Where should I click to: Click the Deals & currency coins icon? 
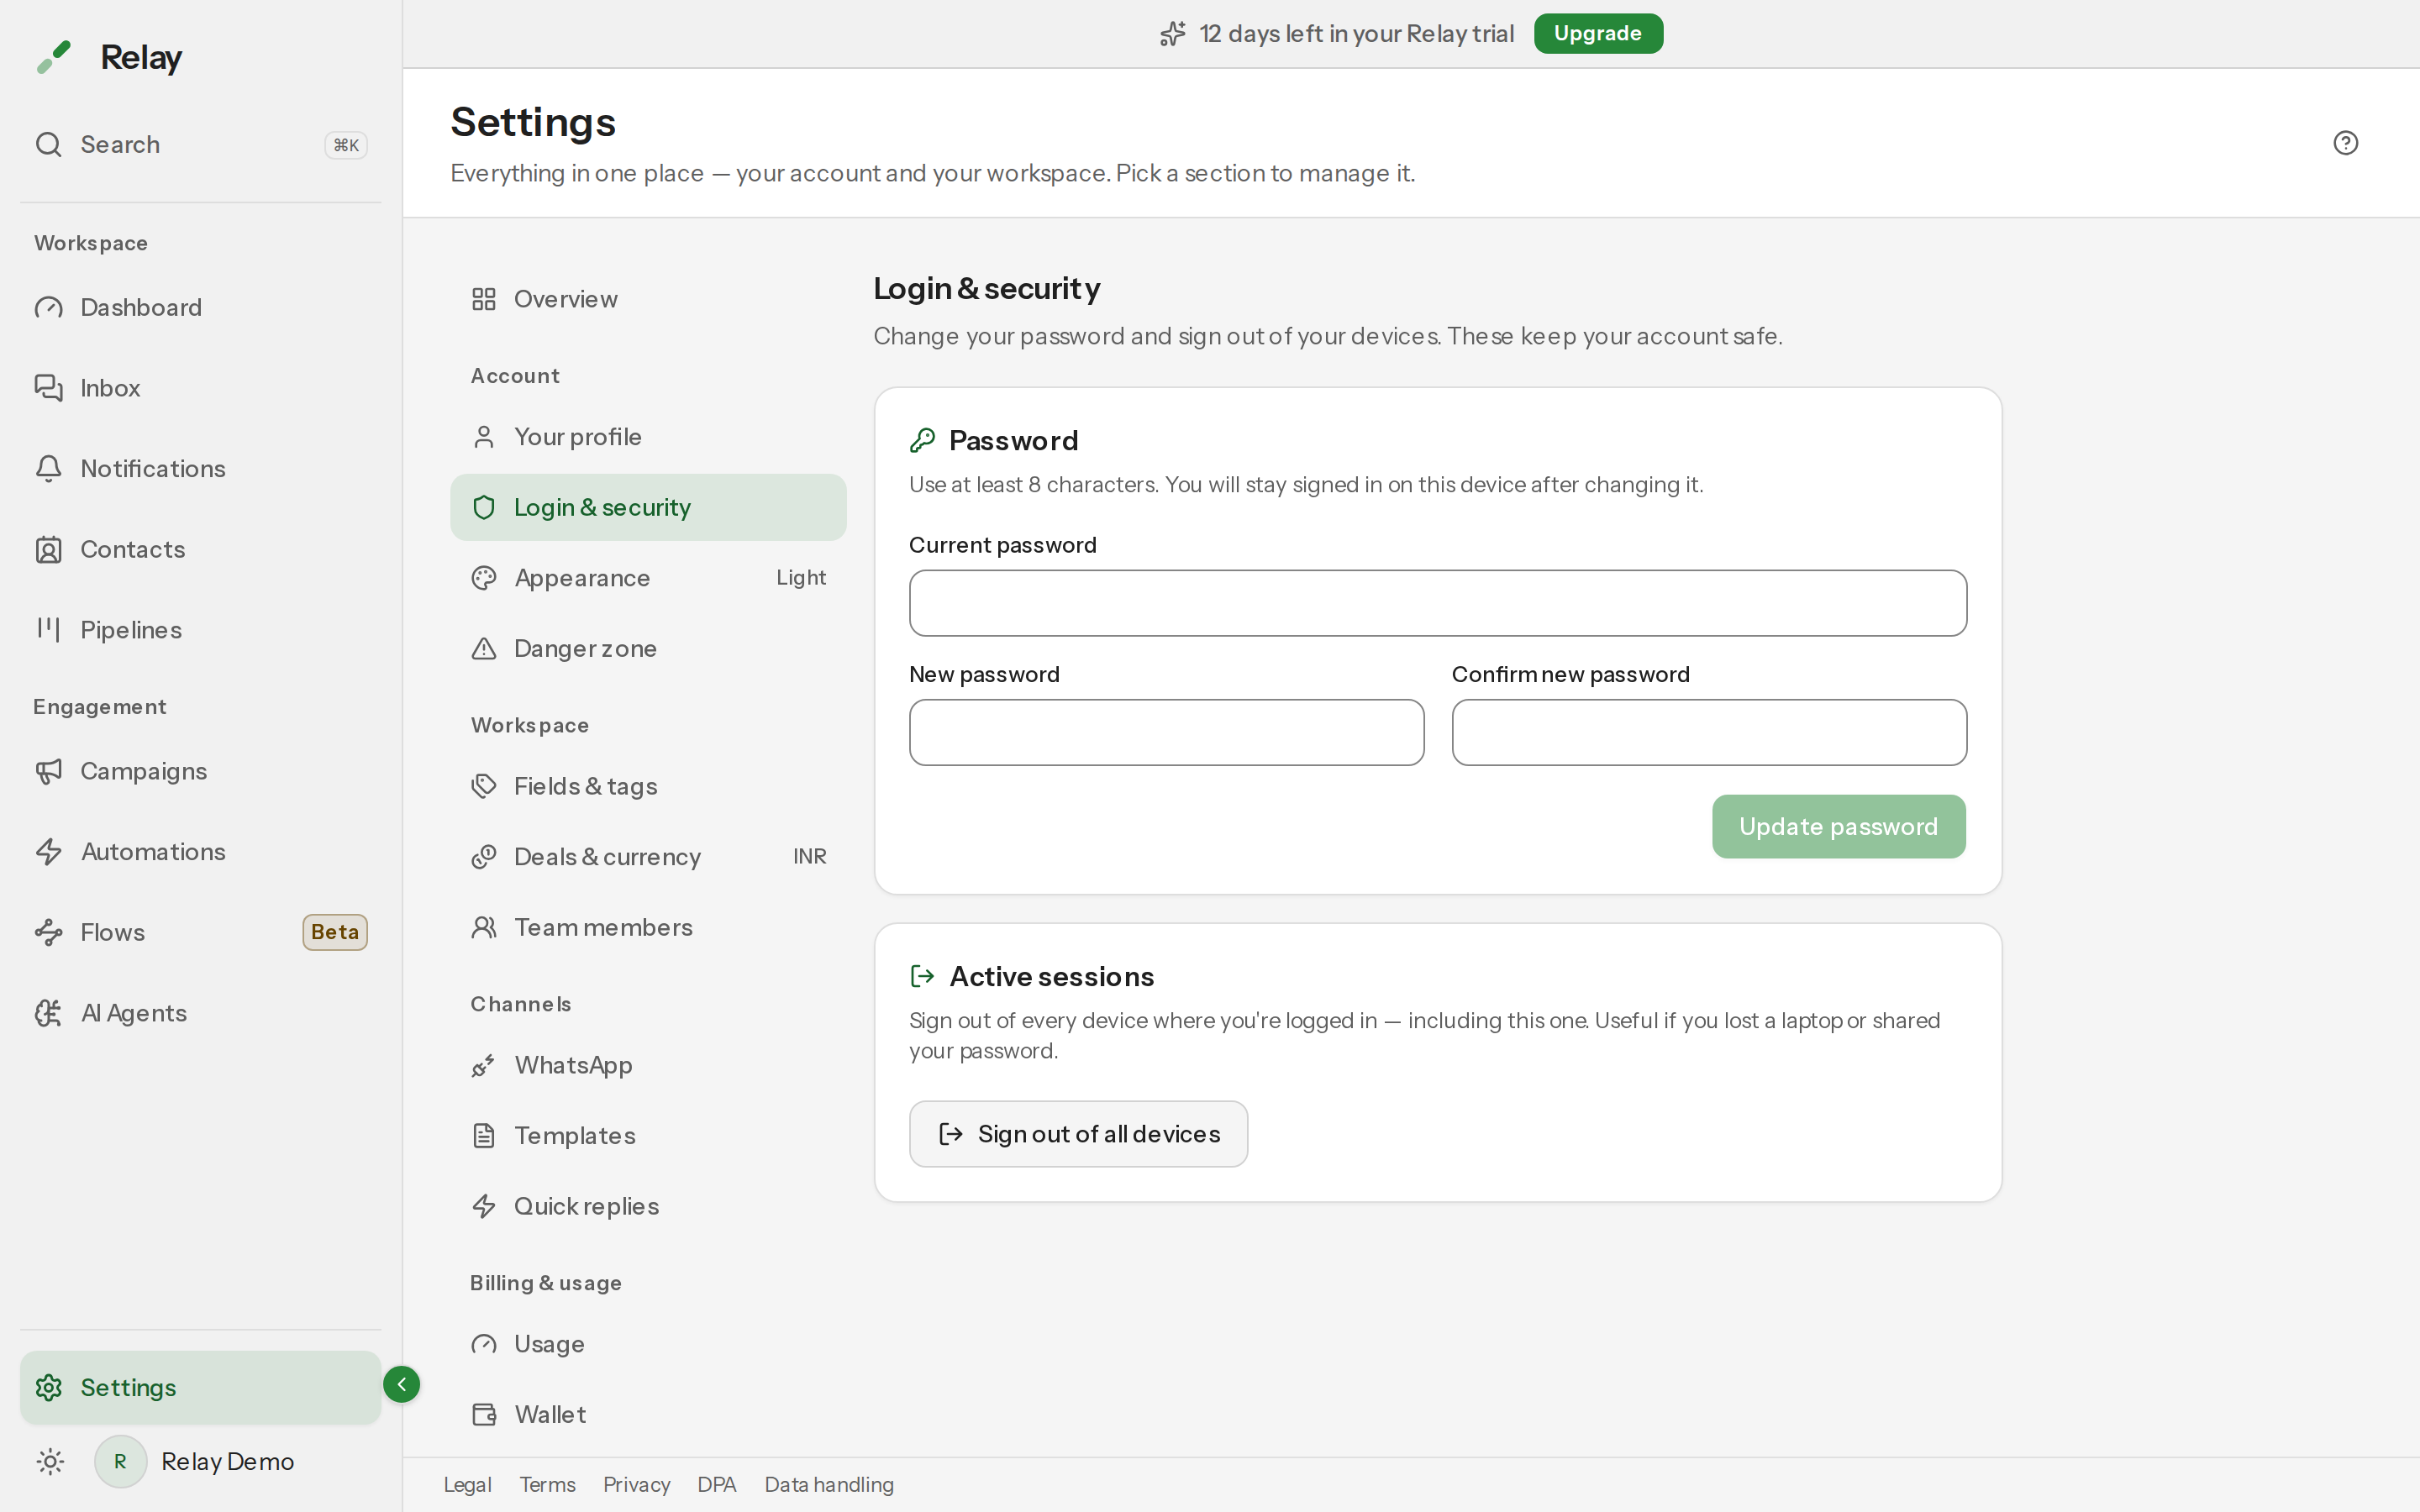(484, 857)
